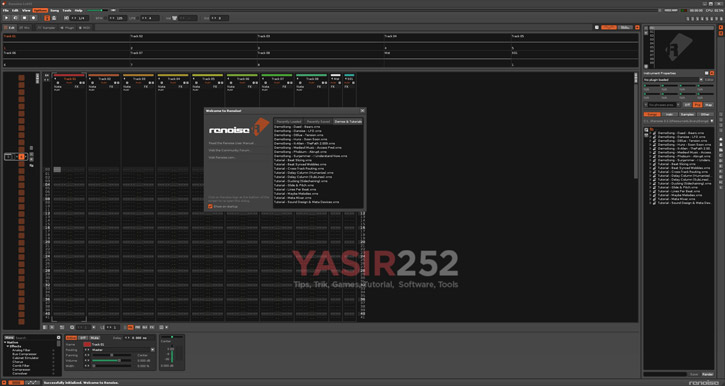Screen dimensions: 725x386
Task: Select Bus Compressor in device list
Action: (25, 354)
